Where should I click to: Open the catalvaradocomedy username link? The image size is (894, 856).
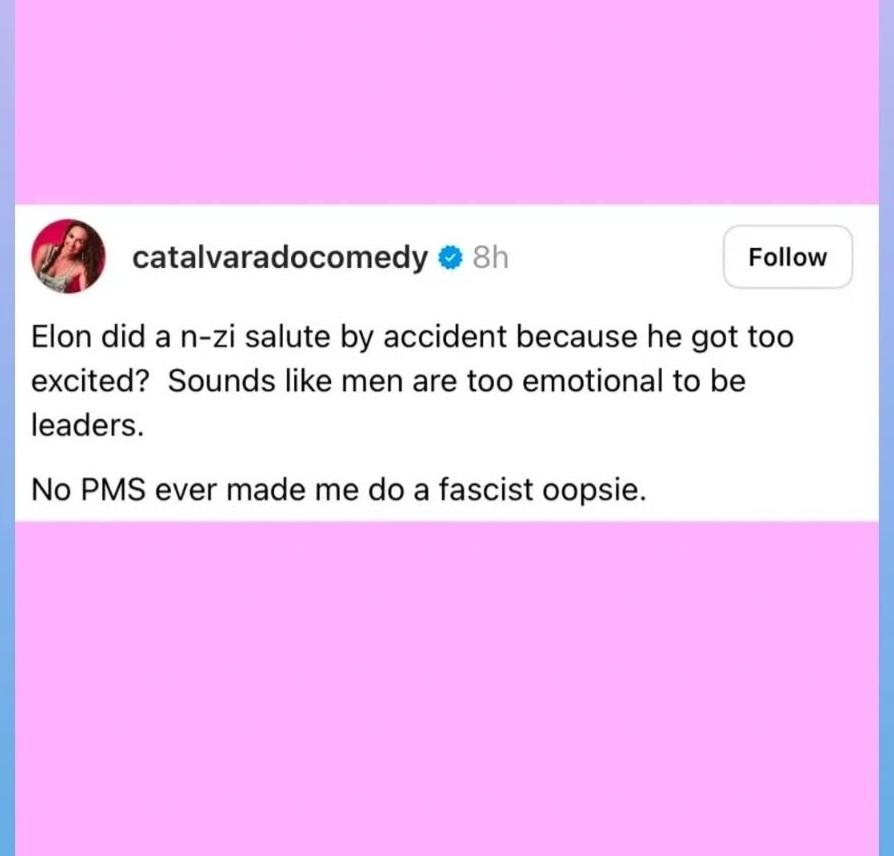point(279,258)
